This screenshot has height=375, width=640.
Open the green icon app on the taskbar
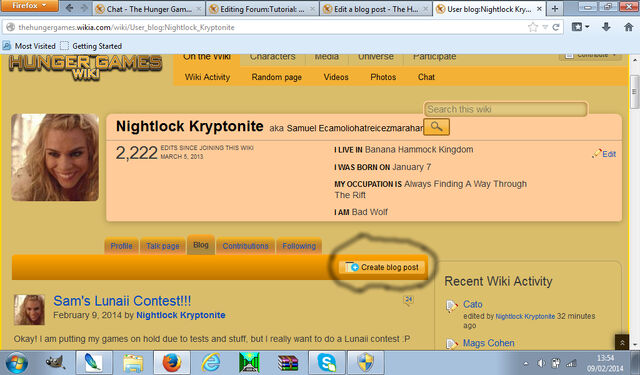point(249,362)
